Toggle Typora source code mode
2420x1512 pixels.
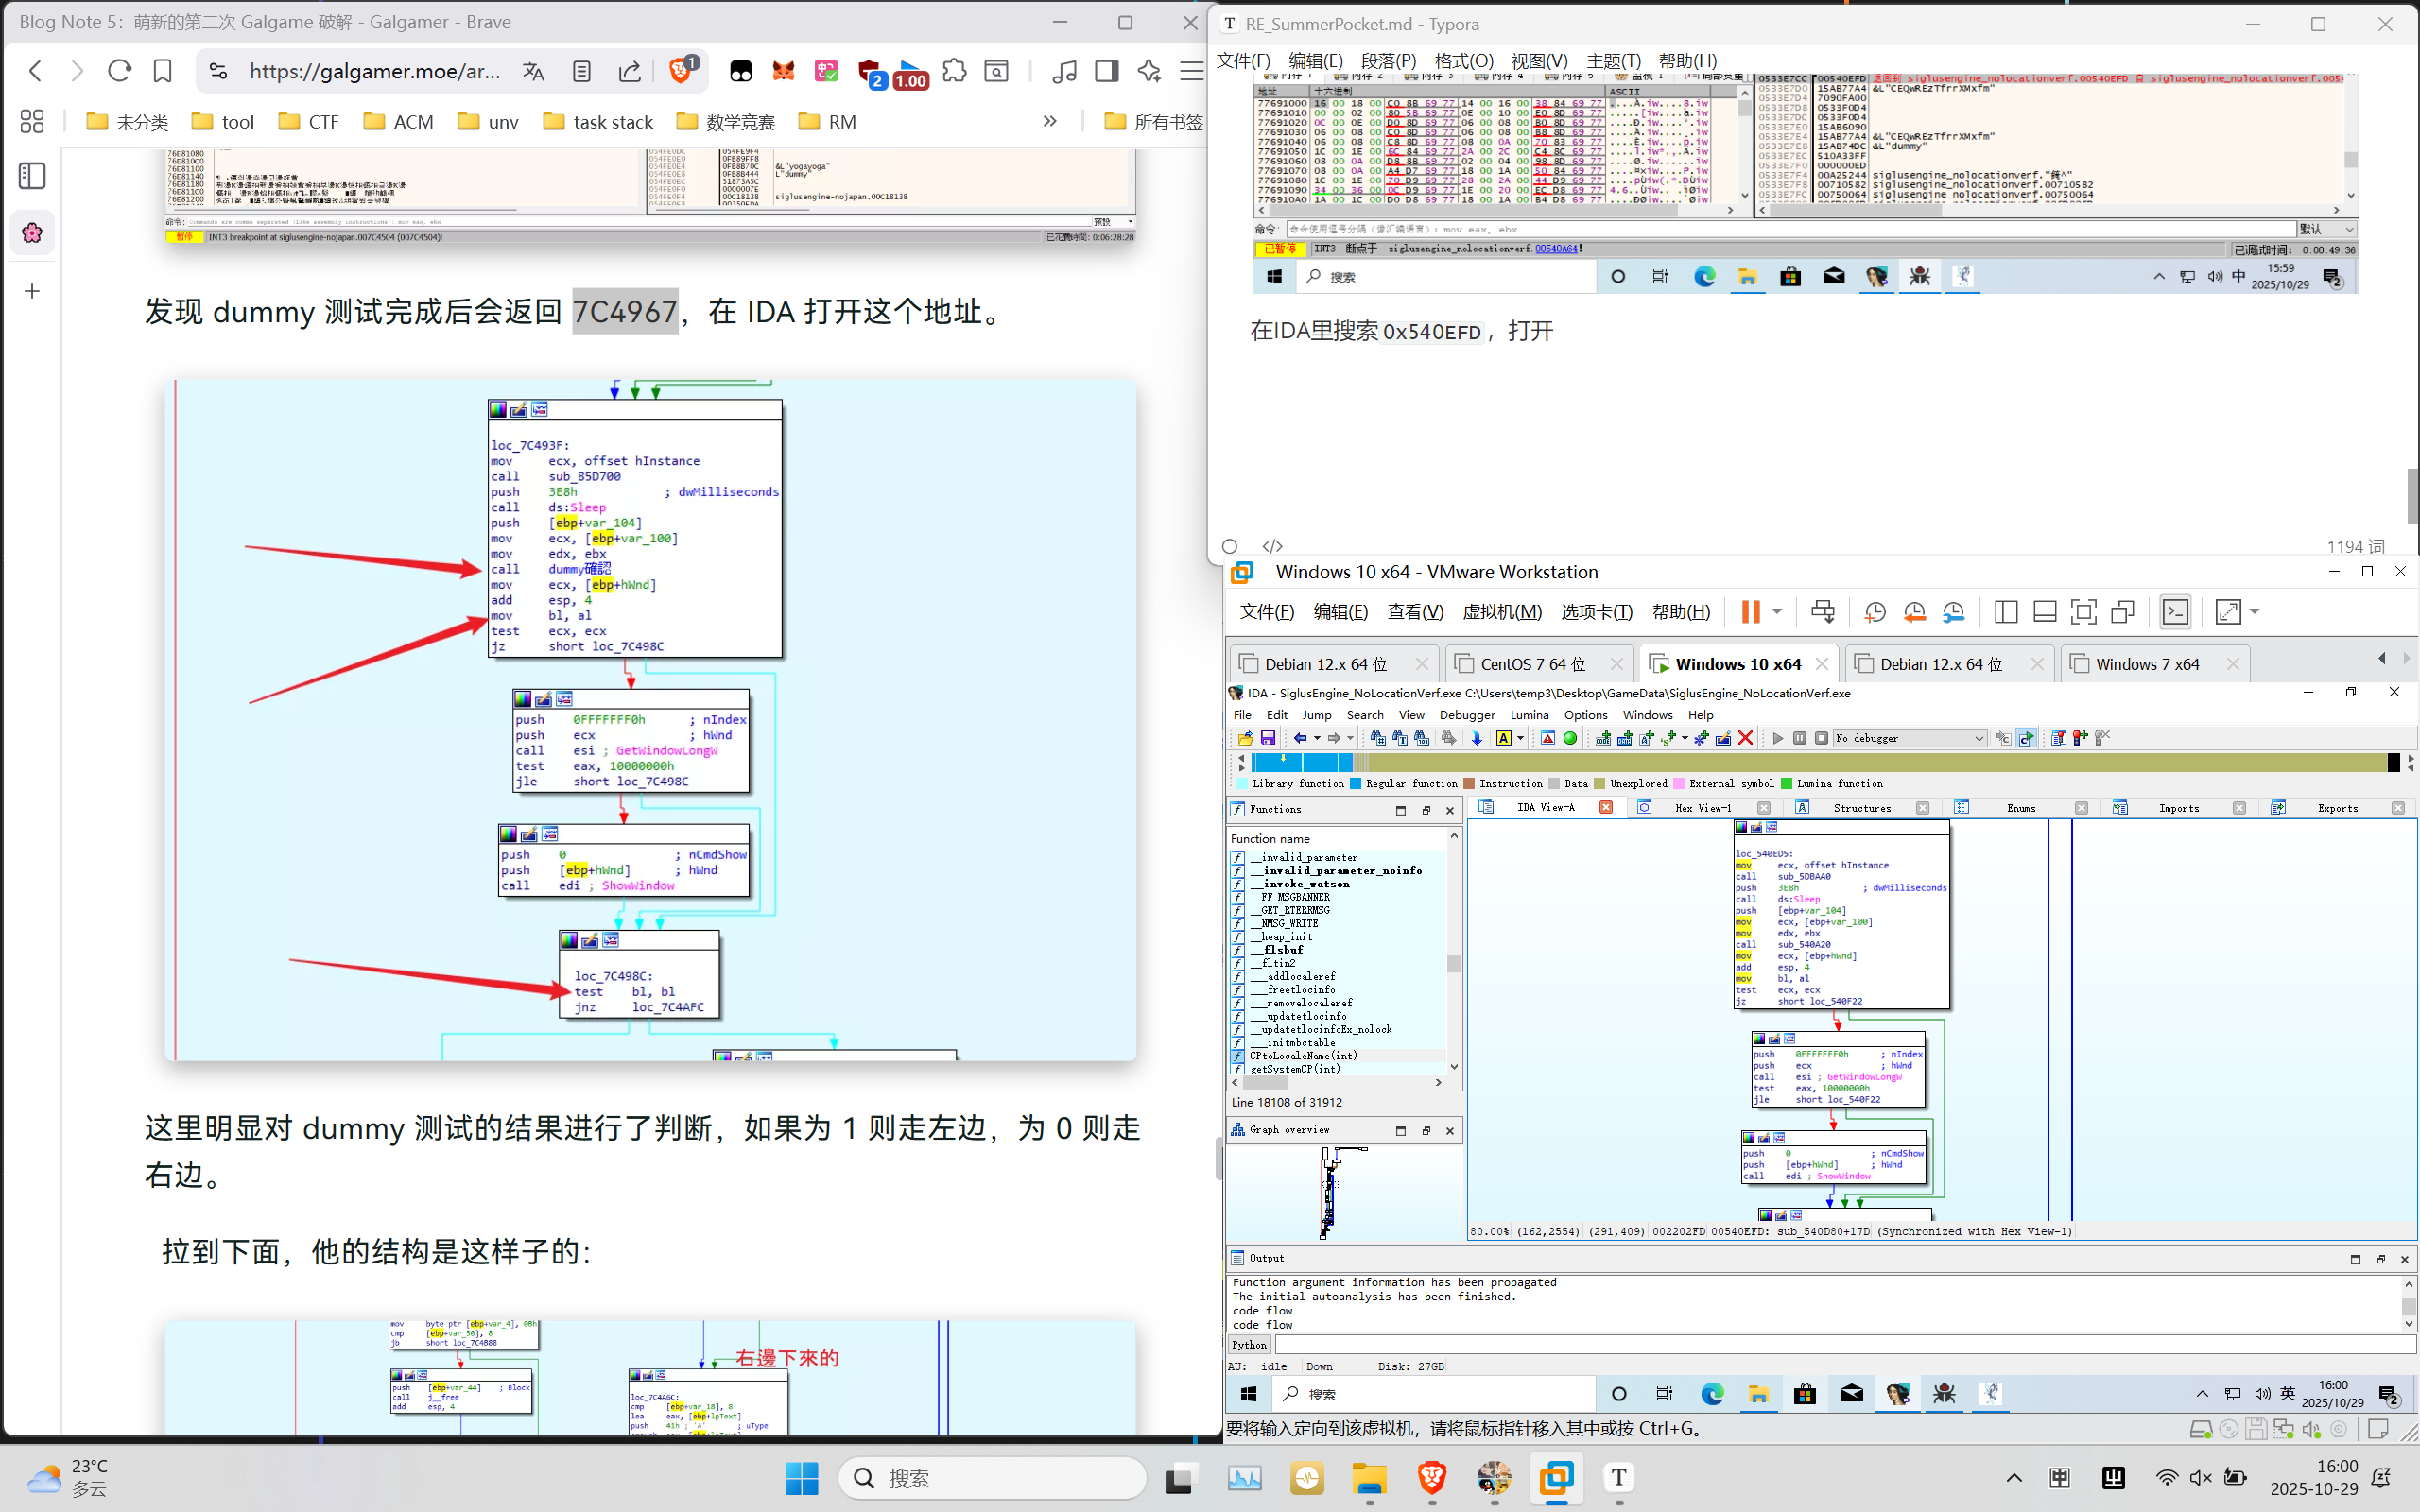click(1272, 546)
